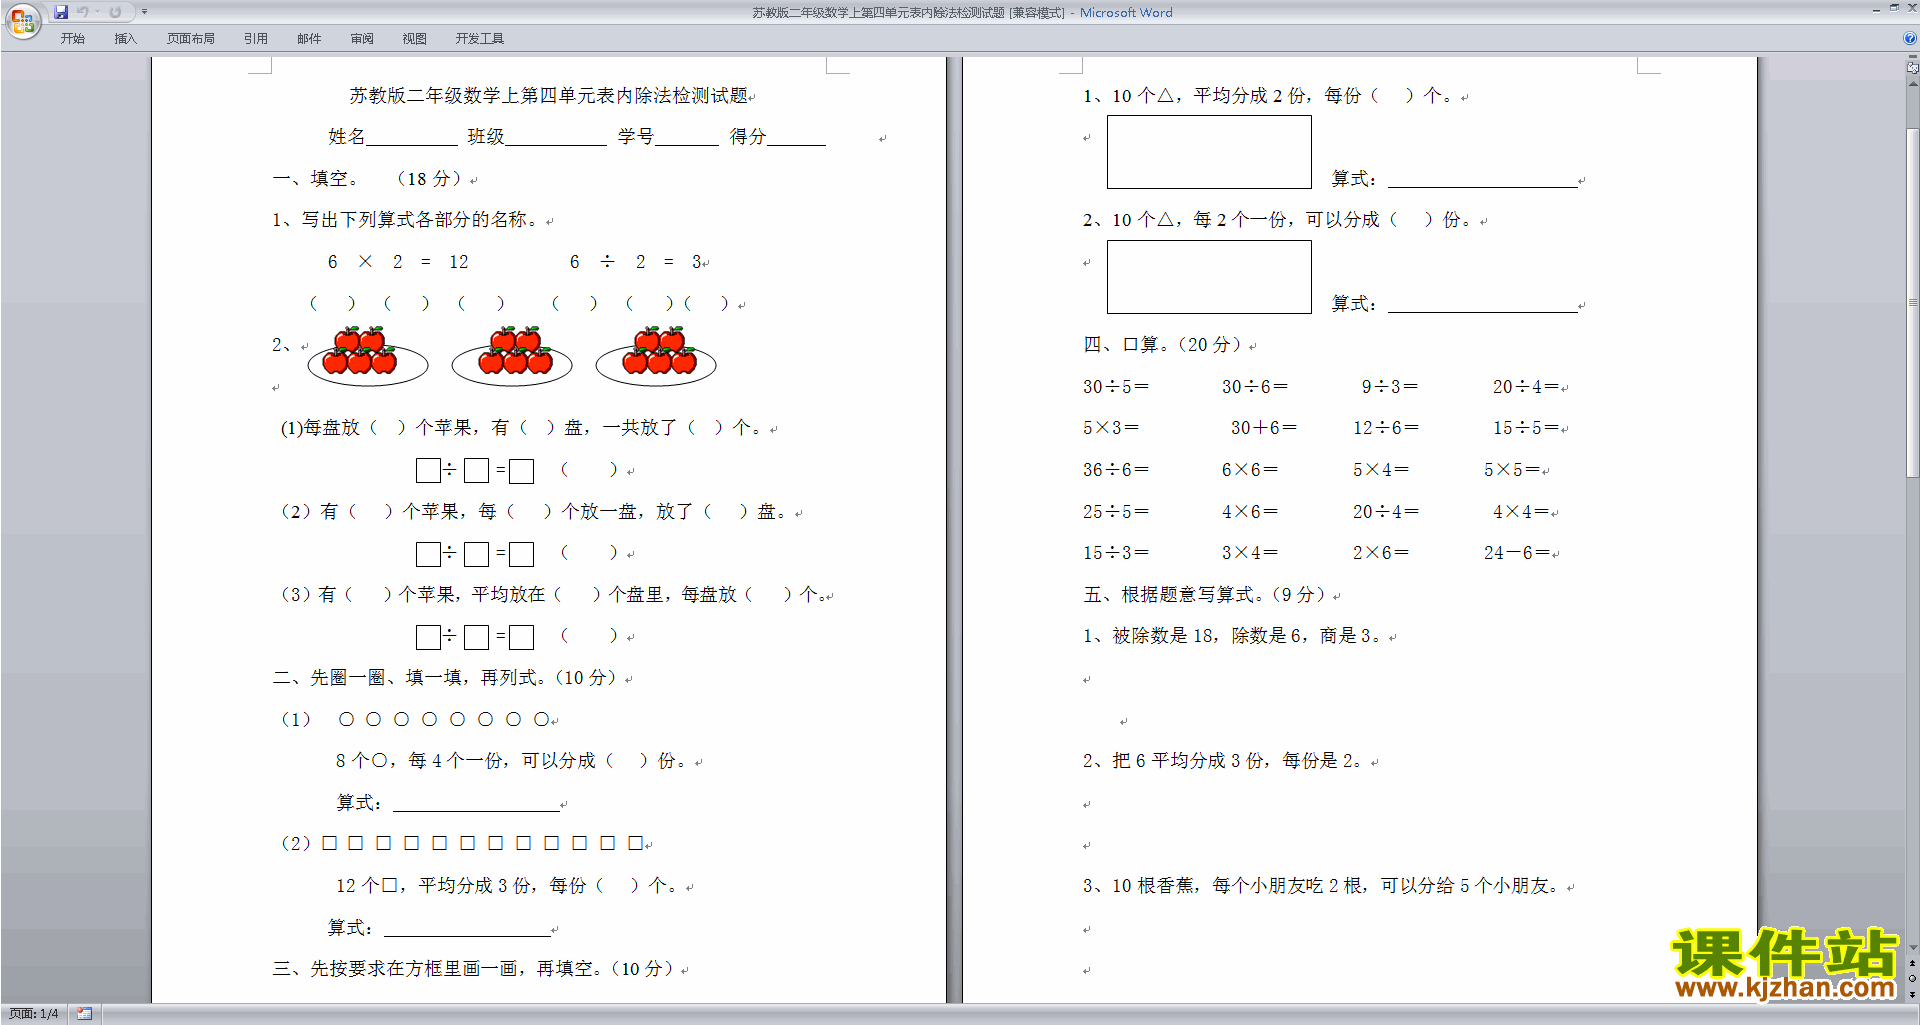Click the first apple plate picture
Image resolution: width=1920 pixels, height=1025 pixels.
click(368, 356)
